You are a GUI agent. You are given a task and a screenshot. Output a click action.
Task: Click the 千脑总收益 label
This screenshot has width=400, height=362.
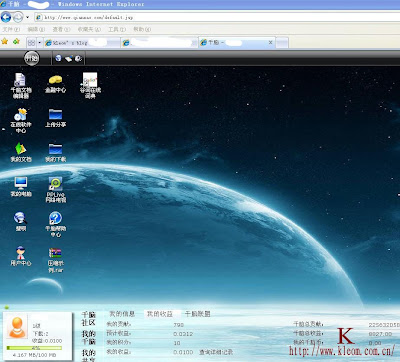click(x=308, y=333)
